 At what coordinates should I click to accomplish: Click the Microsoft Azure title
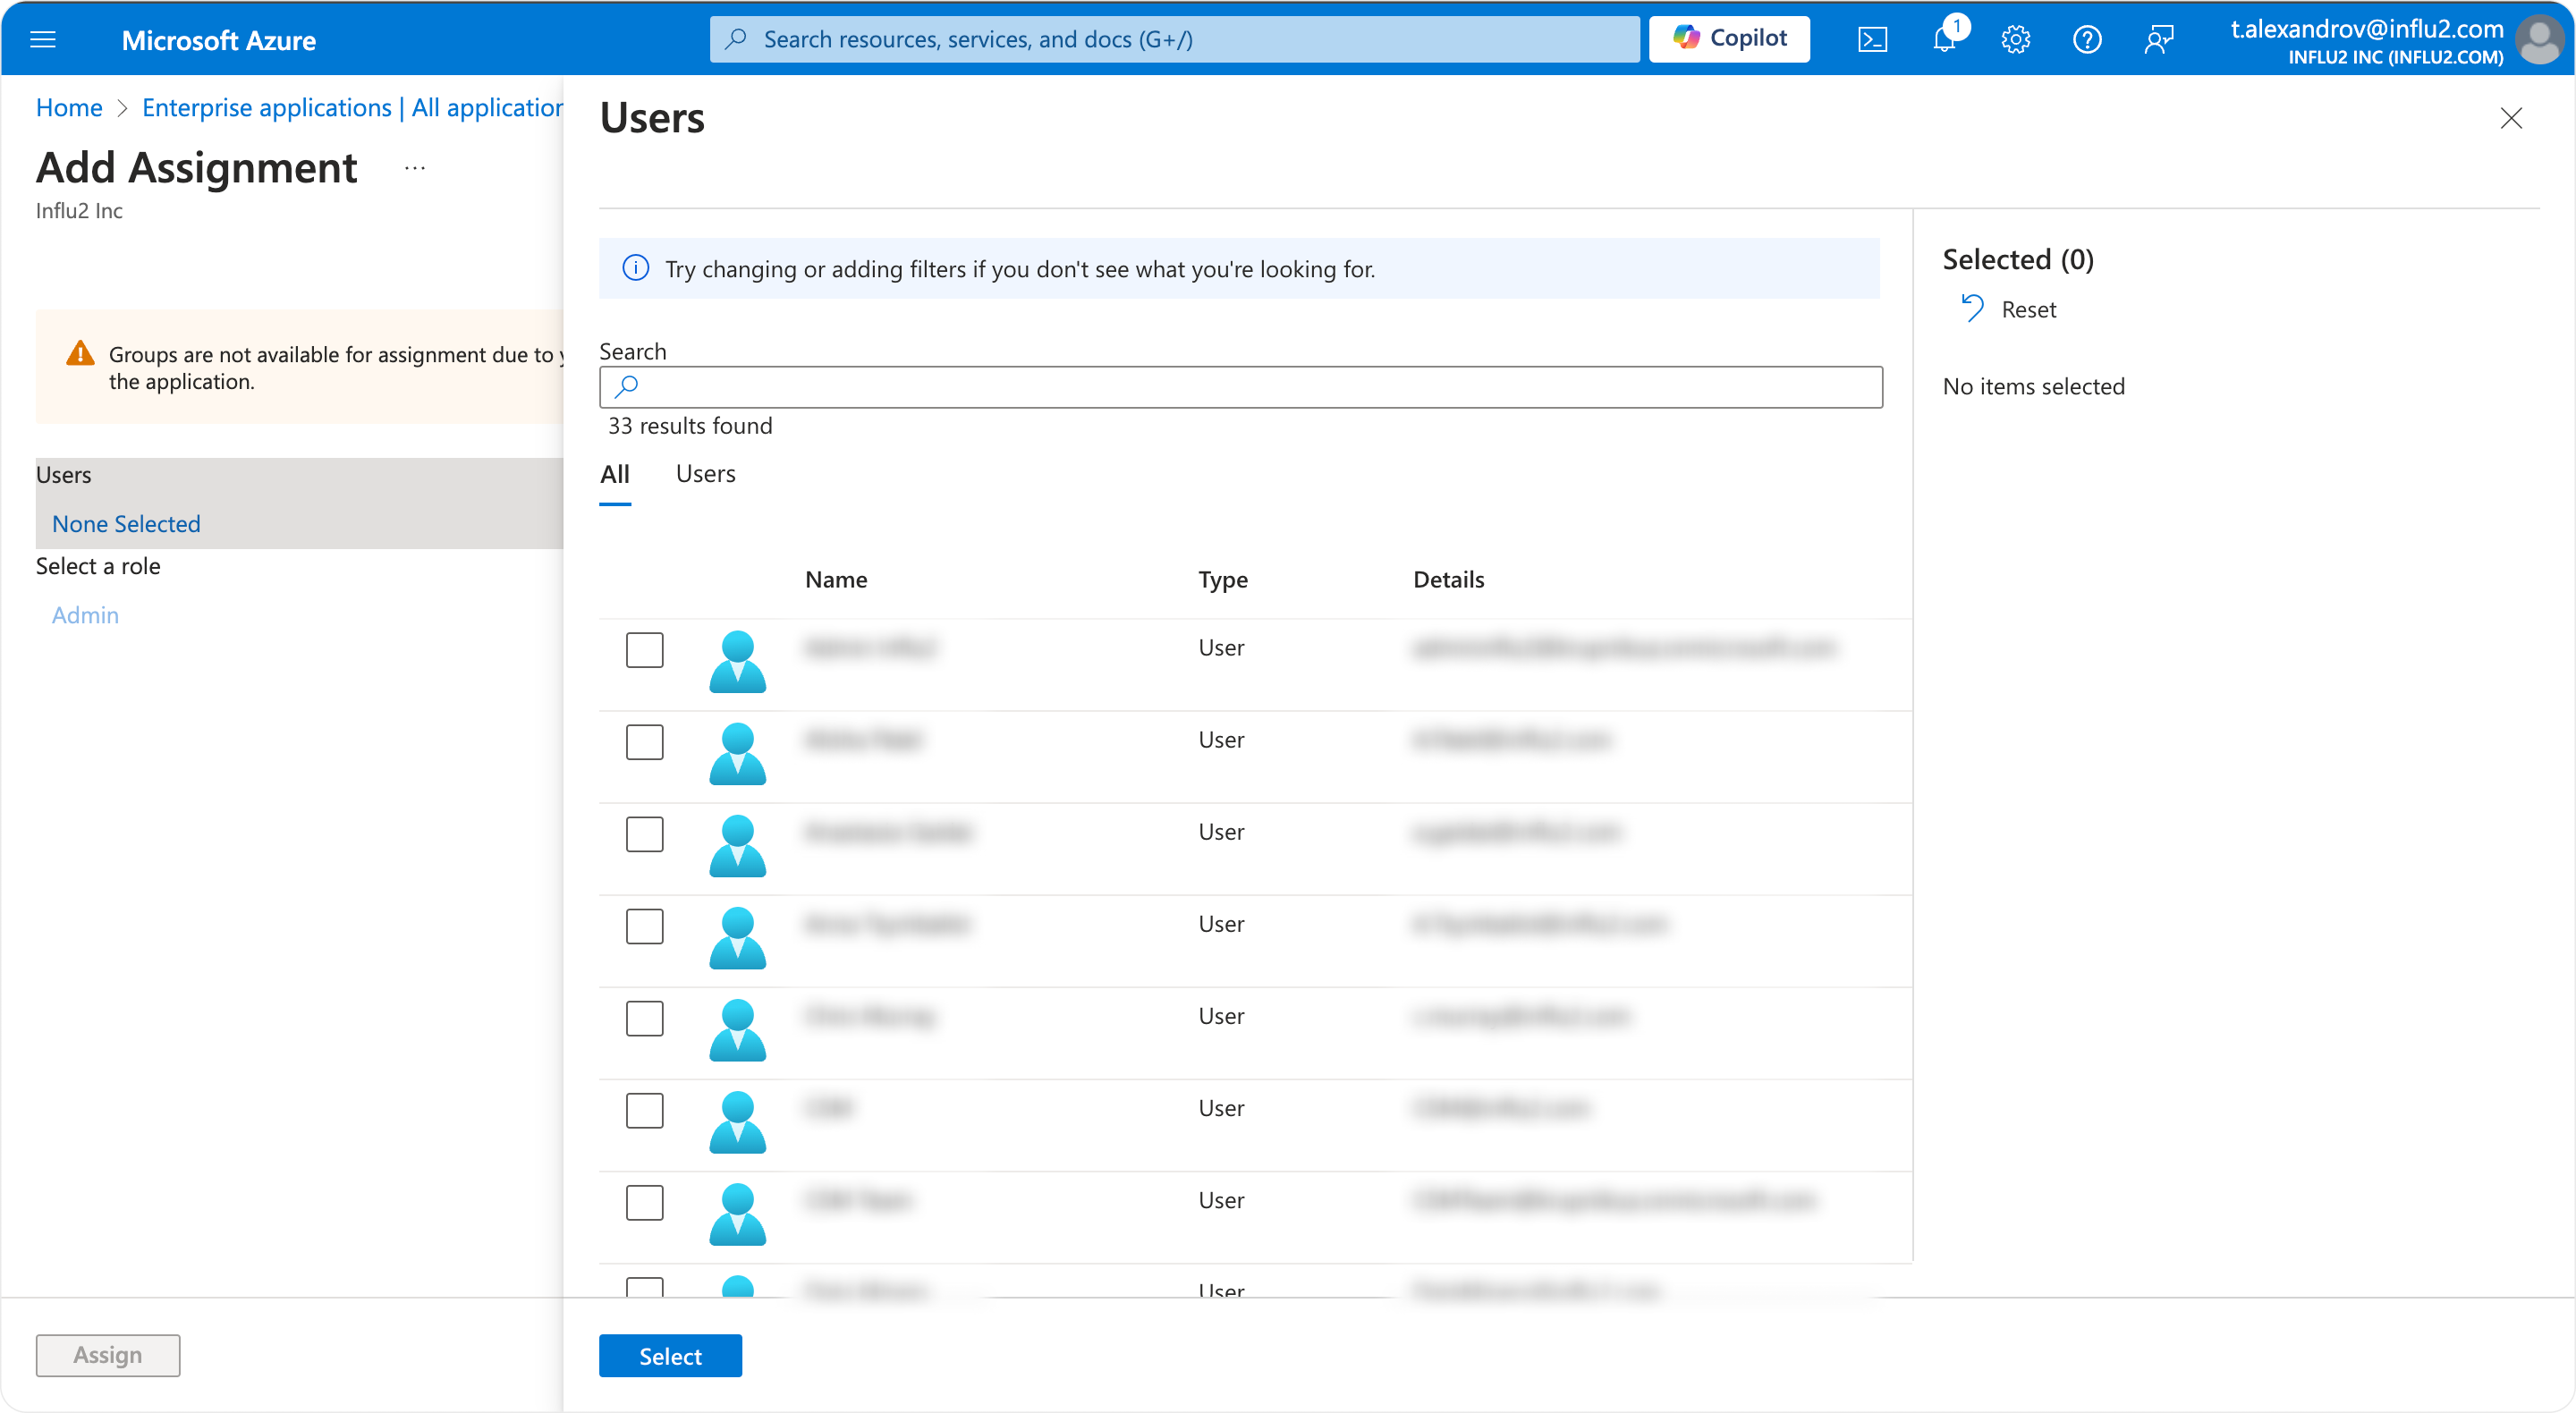pyautogui.click(x=218, y=40)
